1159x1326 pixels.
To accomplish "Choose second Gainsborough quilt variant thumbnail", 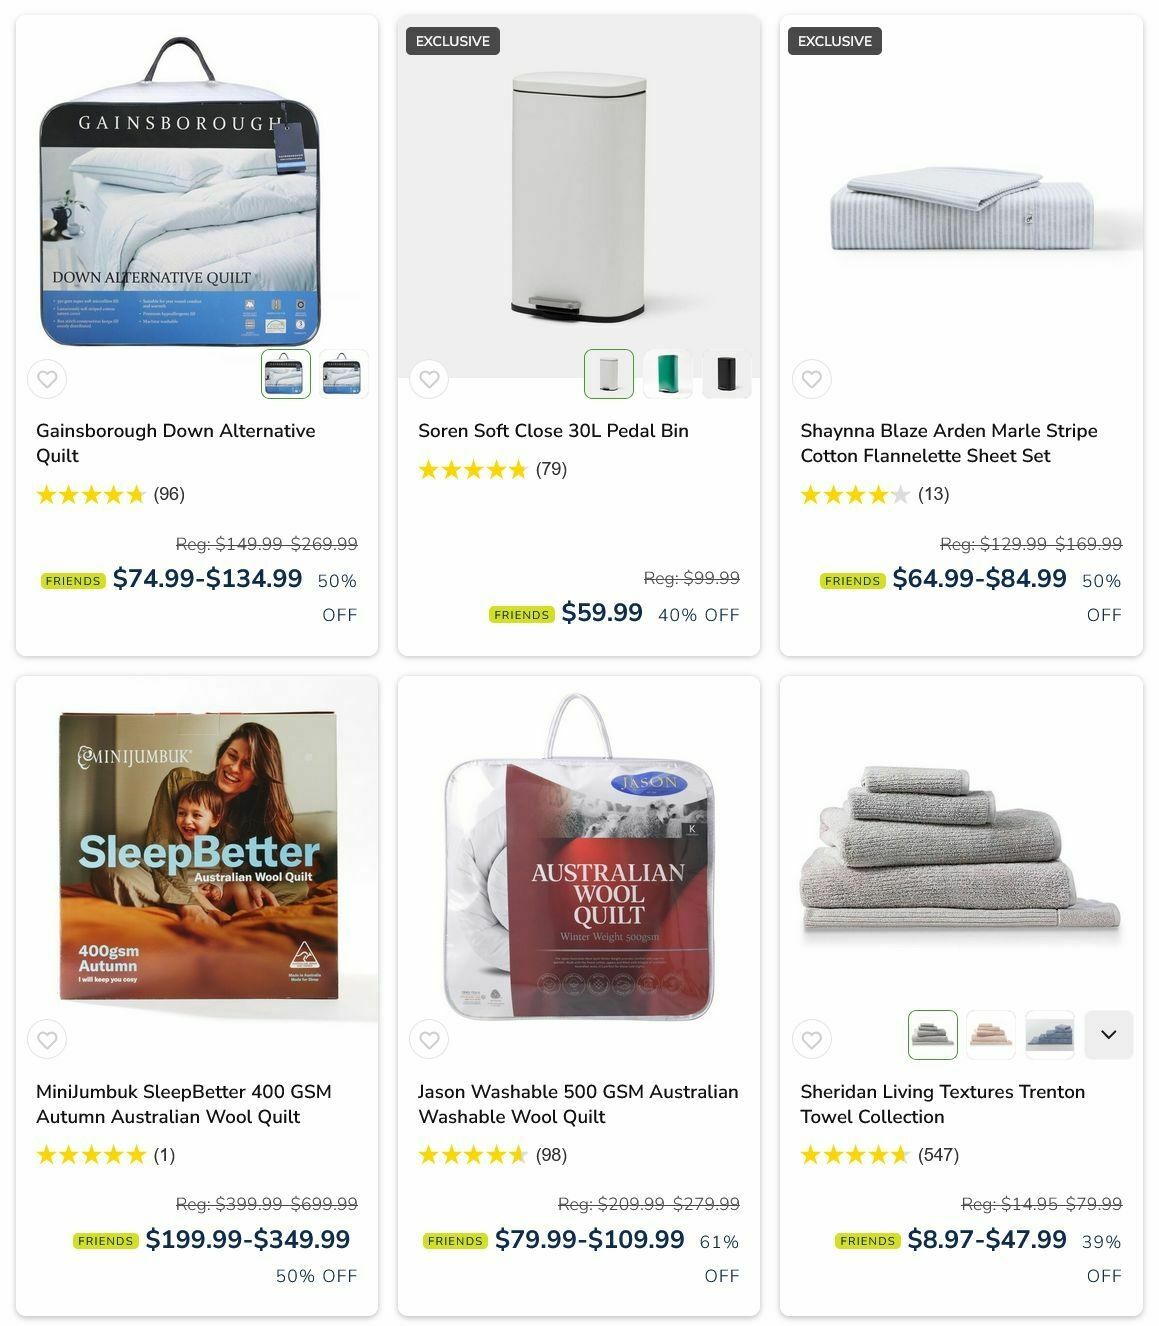I will [344, 374].
